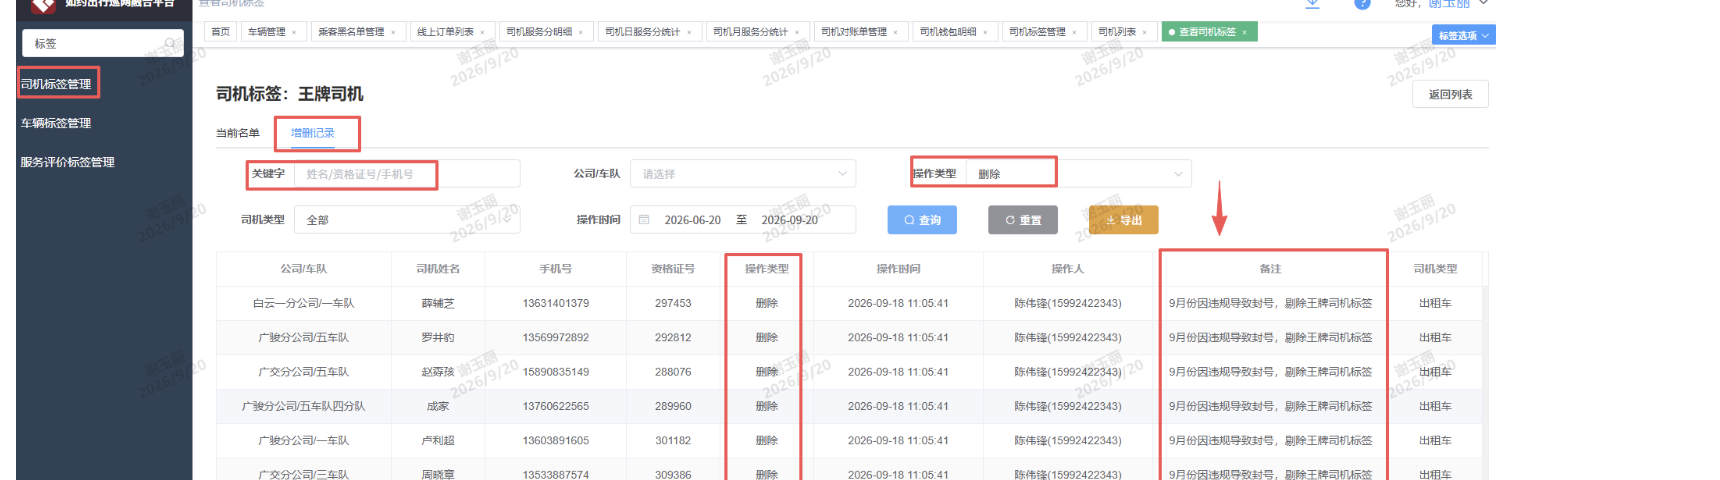Close the 乘客黑名单管理 tab

tap(393, 32)
